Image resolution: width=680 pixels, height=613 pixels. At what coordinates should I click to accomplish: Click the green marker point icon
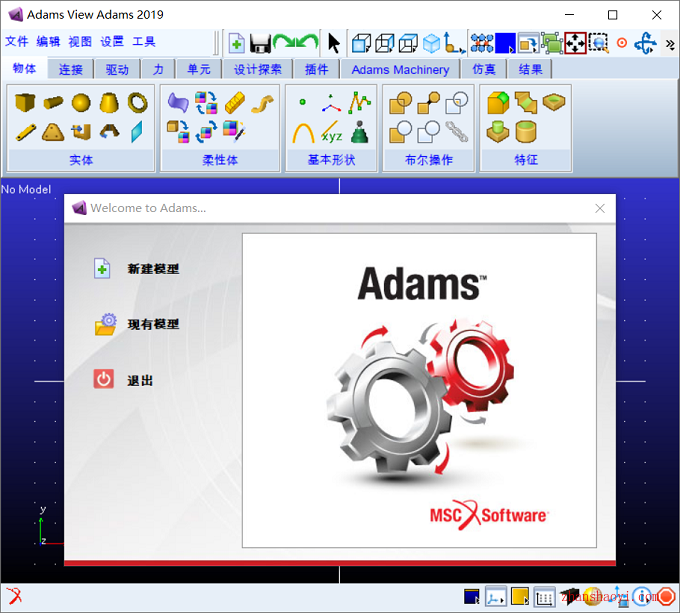302,102
